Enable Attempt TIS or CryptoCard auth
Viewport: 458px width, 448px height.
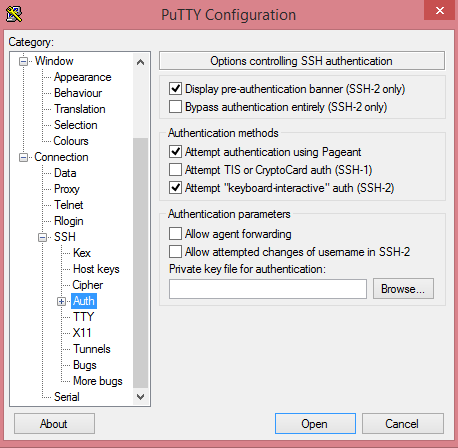[175, 170]
